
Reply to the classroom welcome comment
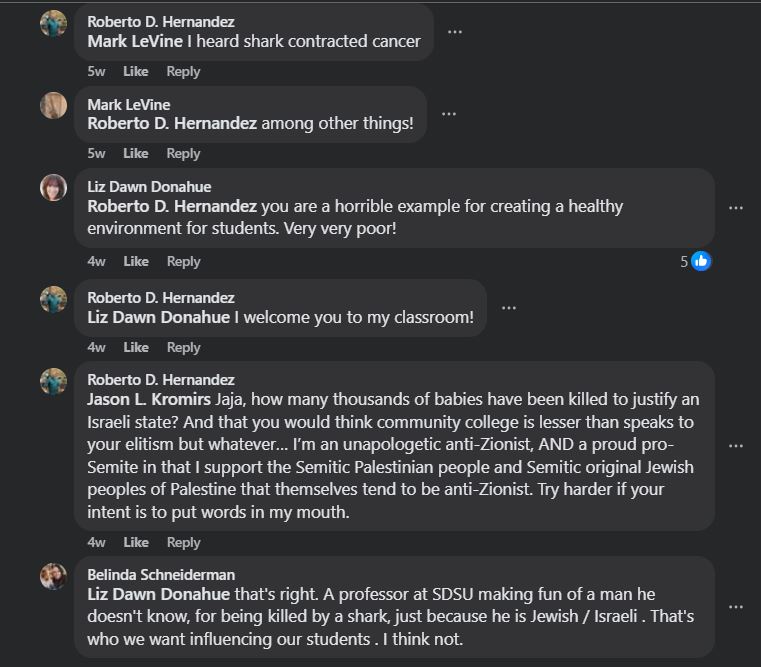coord(183,347)
